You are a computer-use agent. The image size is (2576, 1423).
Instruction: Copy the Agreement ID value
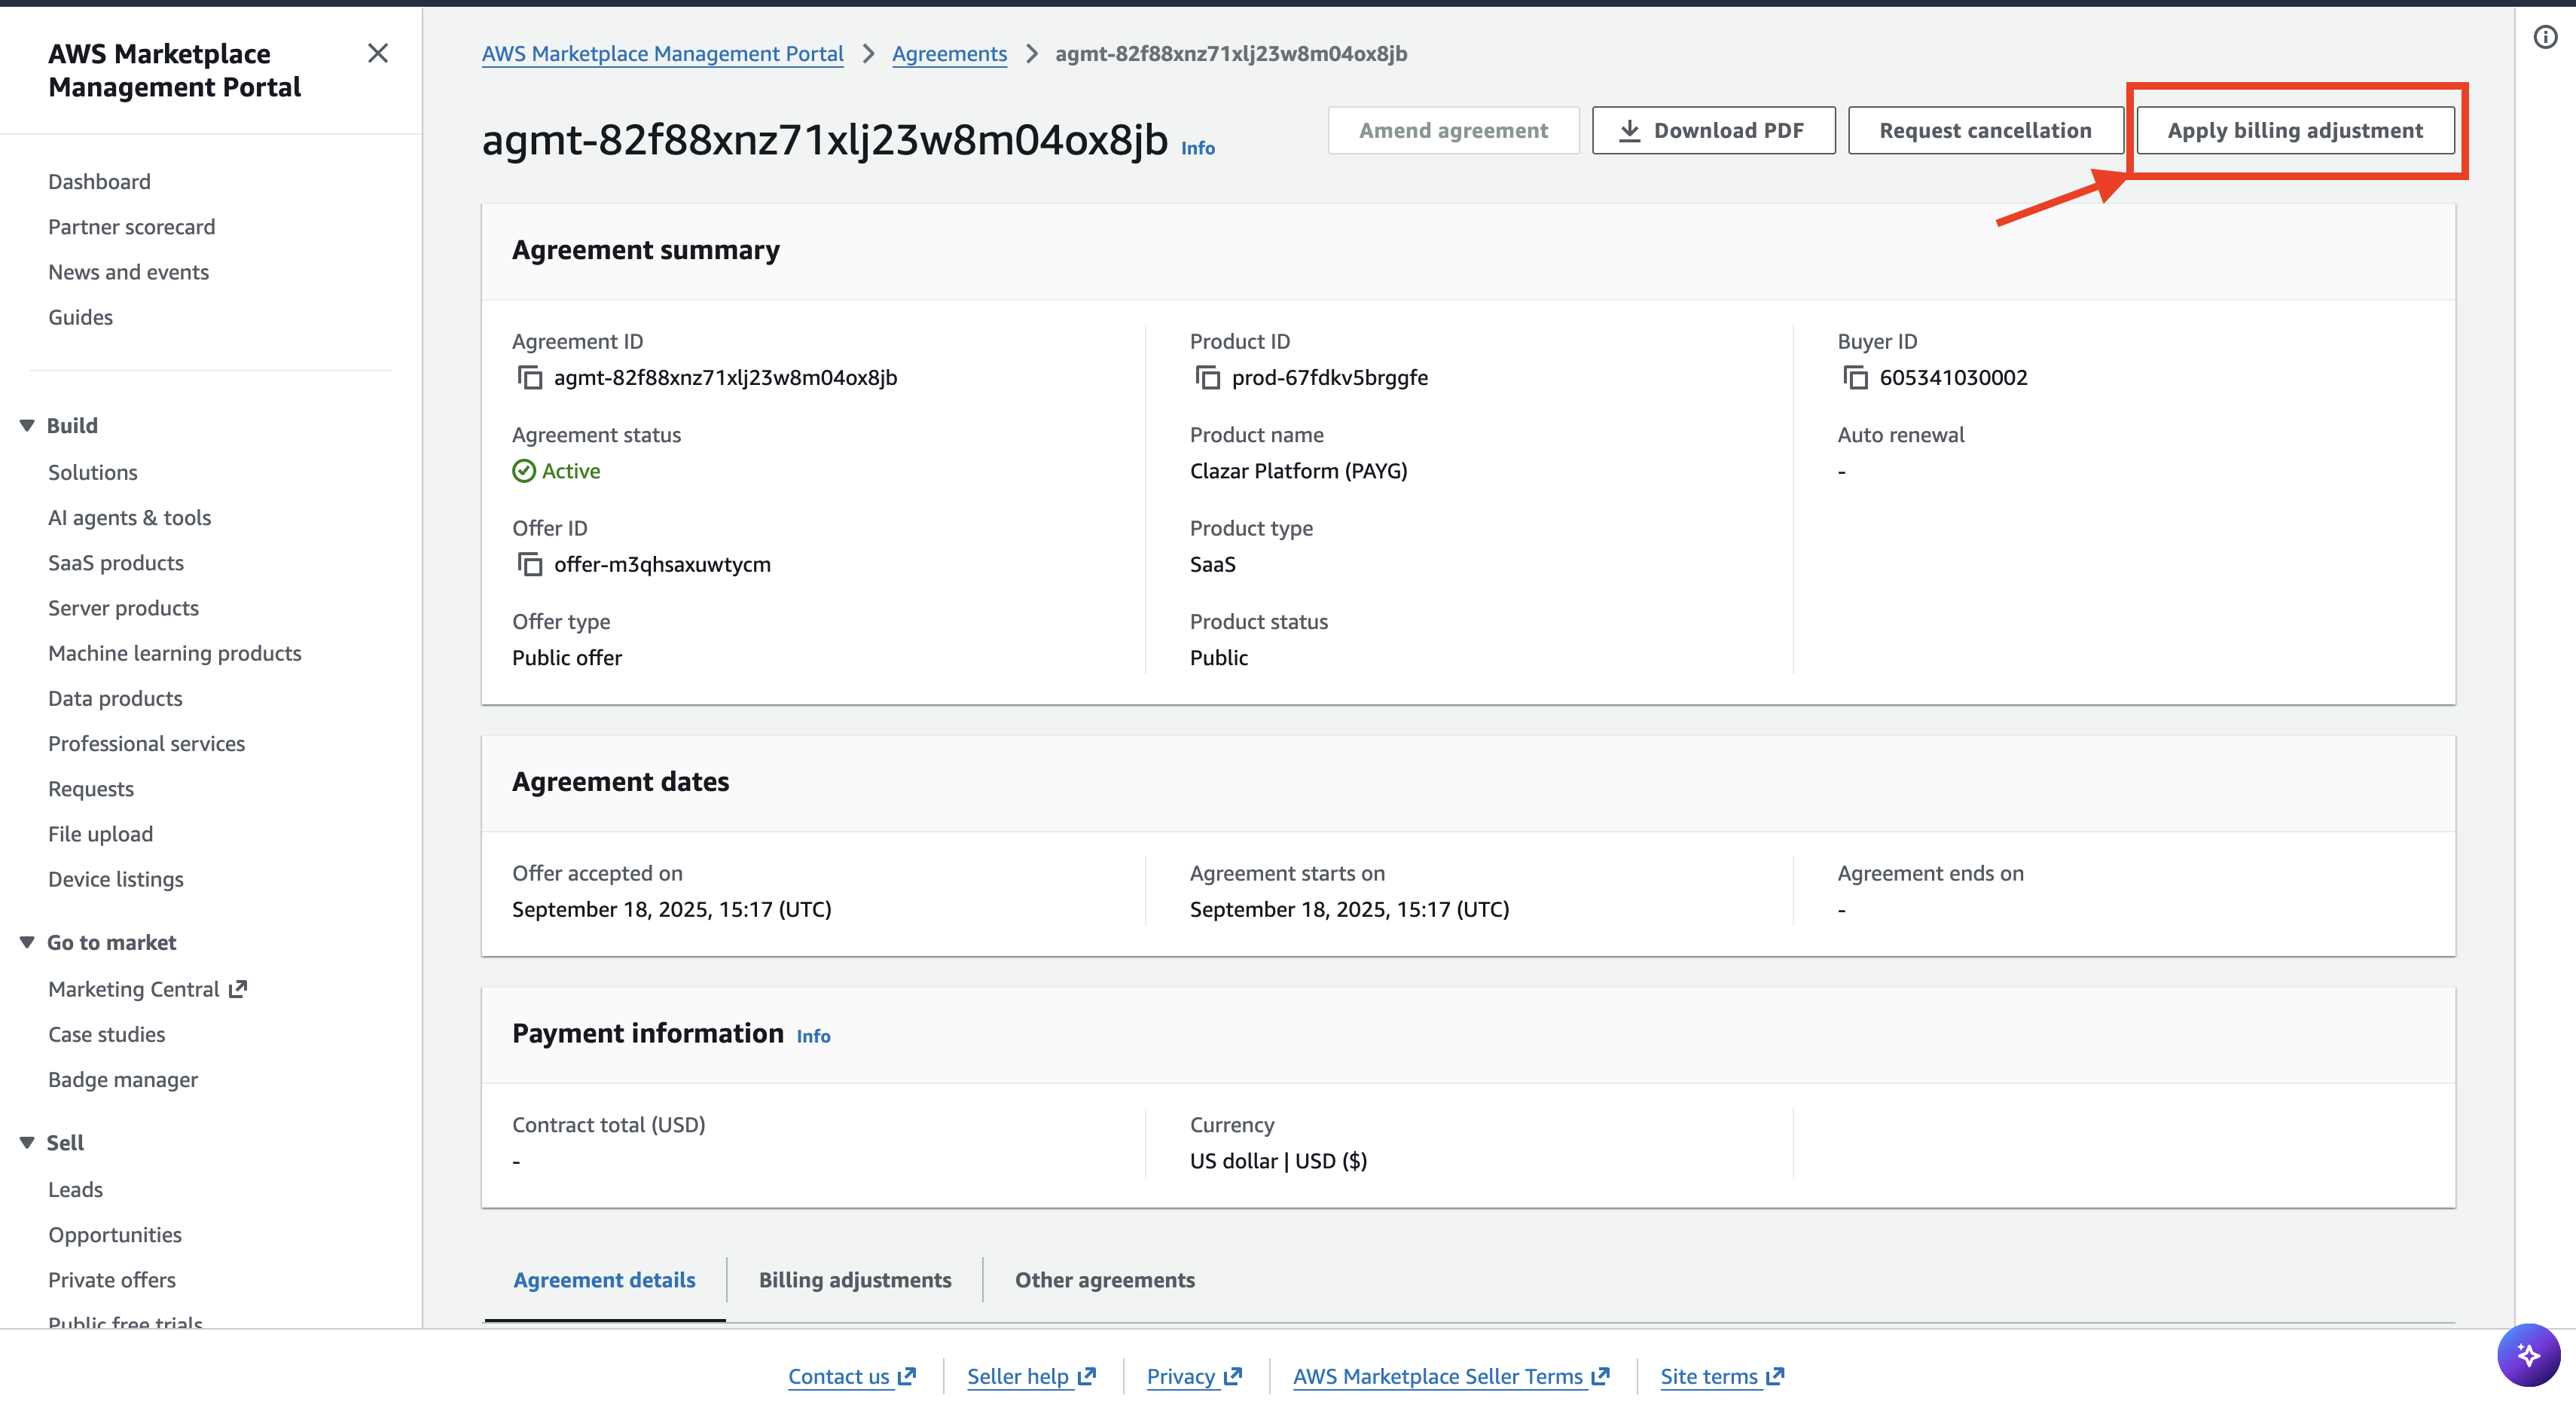pos(529,378)
